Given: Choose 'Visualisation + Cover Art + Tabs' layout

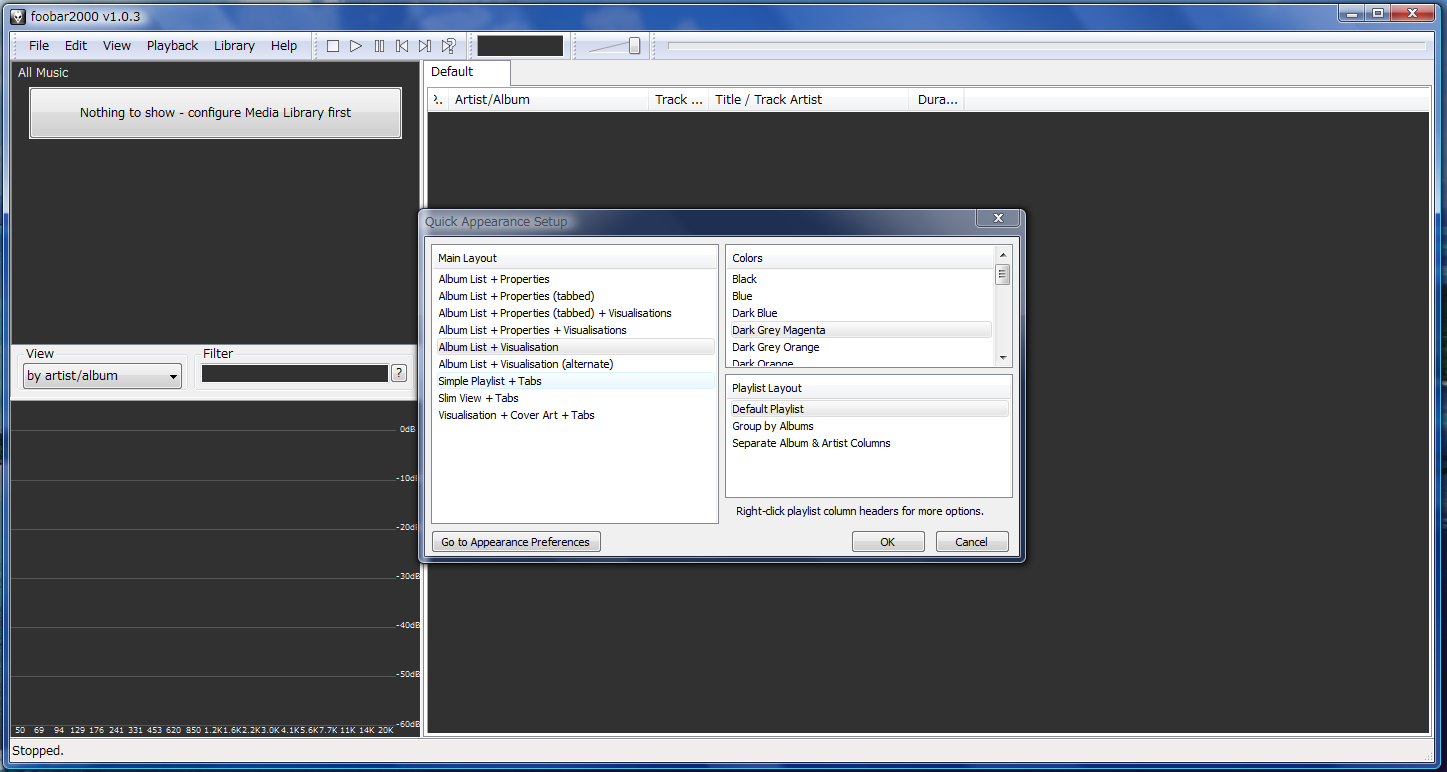Looking at the screenshot, I should (x=575, y=415).
